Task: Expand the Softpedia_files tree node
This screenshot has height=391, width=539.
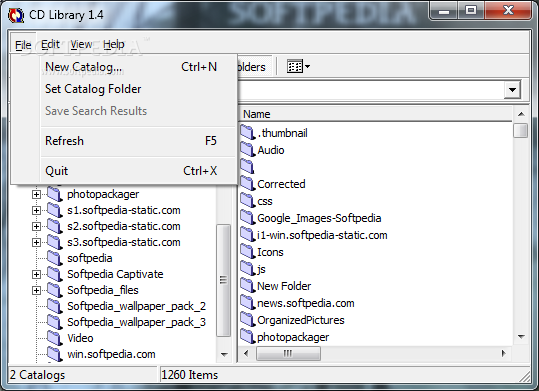Action: pyautogui.click(x=36, y=290)
